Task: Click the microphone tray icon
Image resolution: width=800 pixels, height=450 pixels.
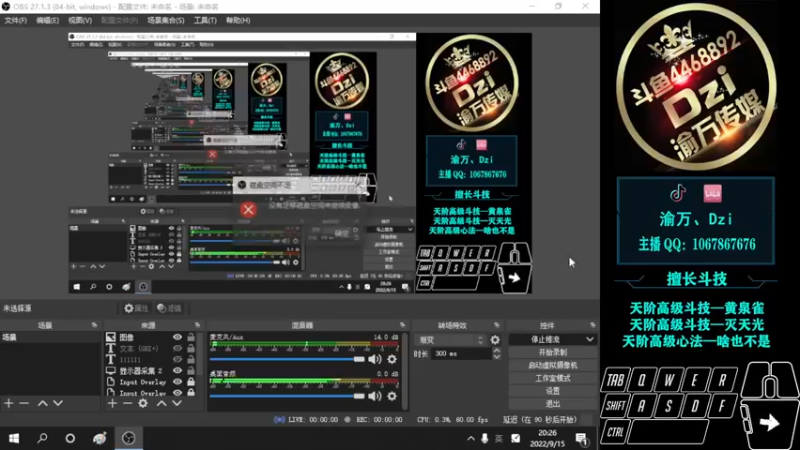Action: (485, 438)
